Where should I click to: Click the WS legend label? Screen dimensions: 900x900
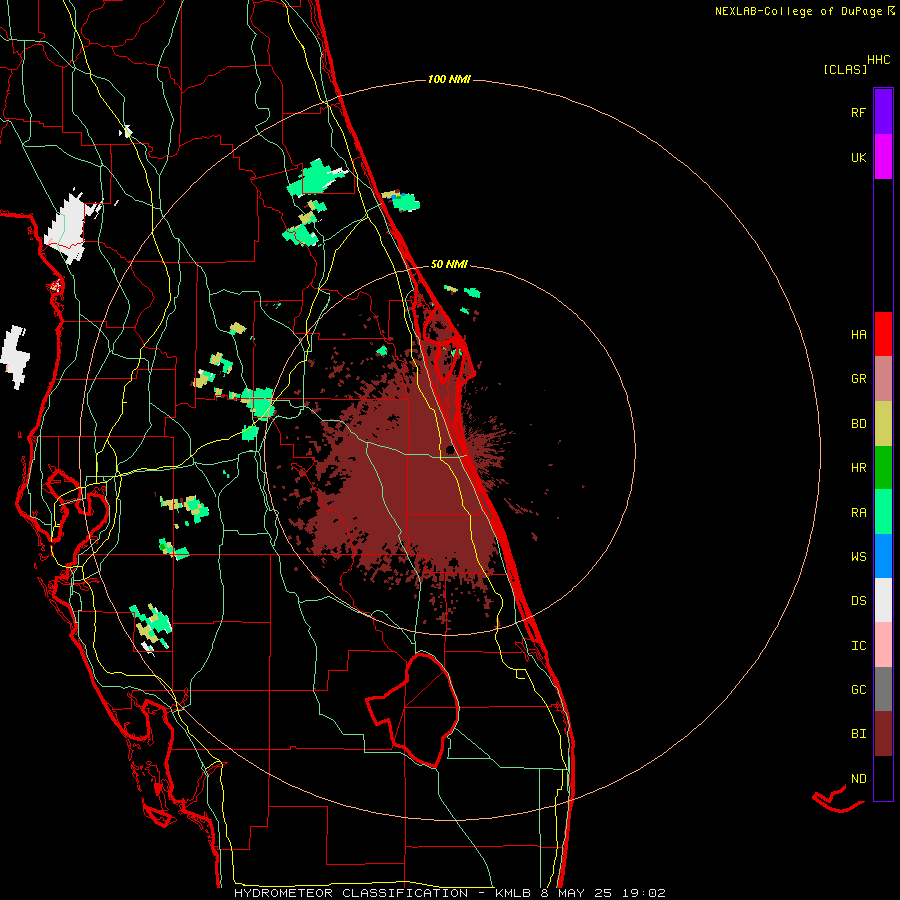[858, 556]
